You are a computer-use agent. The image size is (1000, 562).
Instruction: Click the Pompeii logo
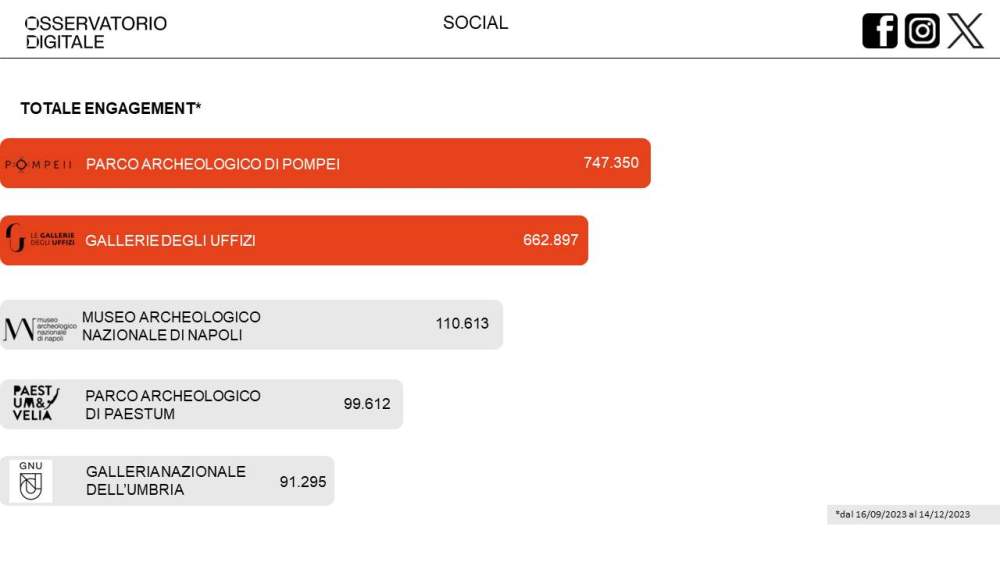[38, 165]
